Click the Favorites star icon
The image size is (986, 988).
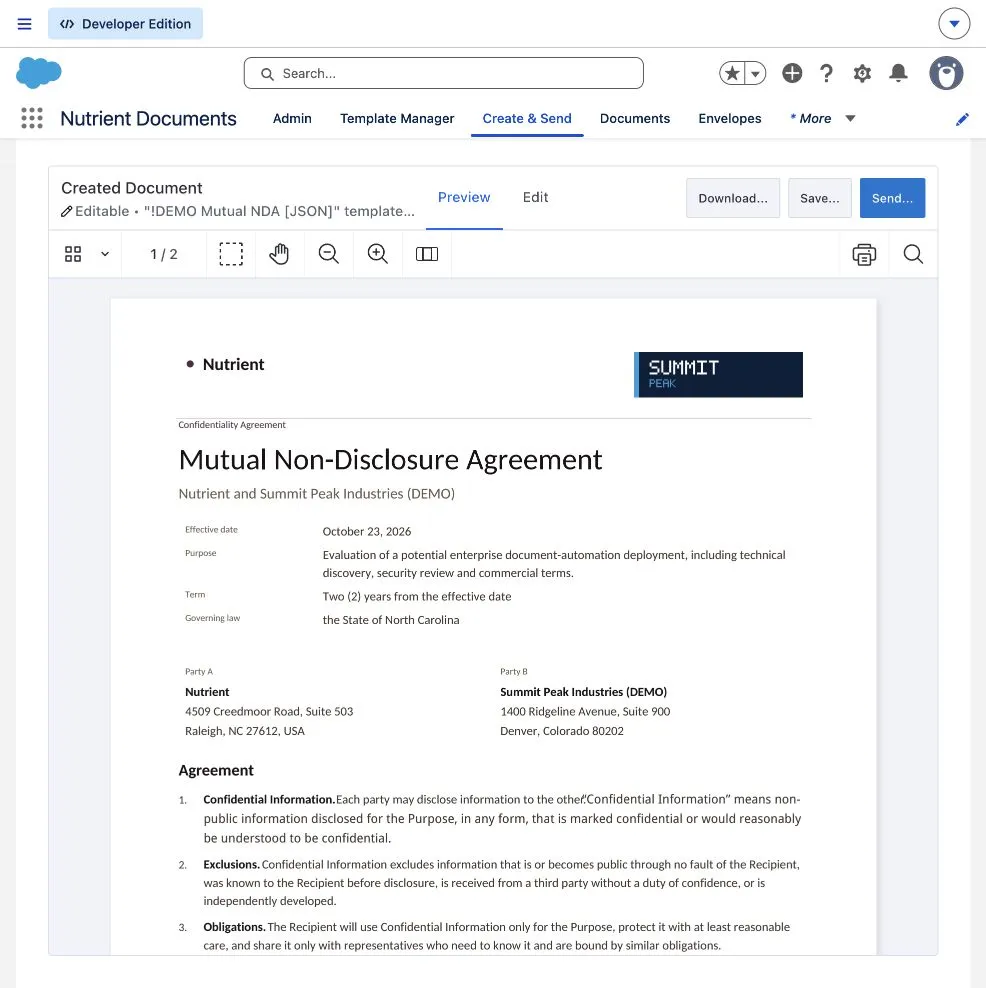[732, 73]
